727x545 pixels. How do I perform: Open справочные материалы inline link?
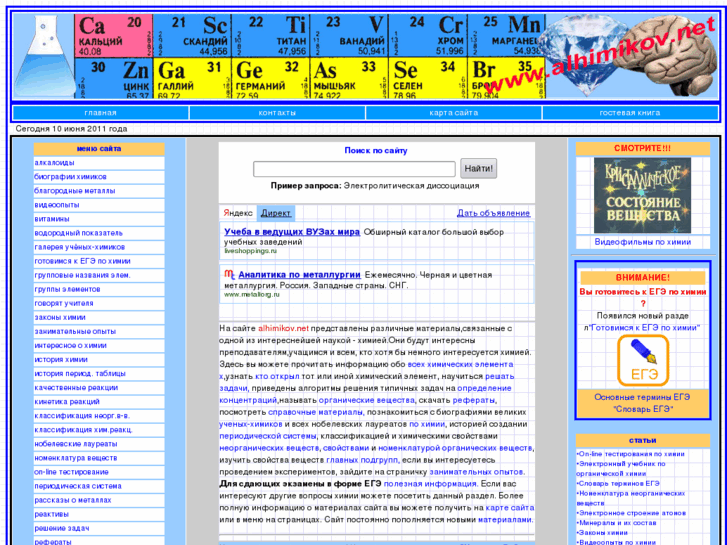[315, 412]
